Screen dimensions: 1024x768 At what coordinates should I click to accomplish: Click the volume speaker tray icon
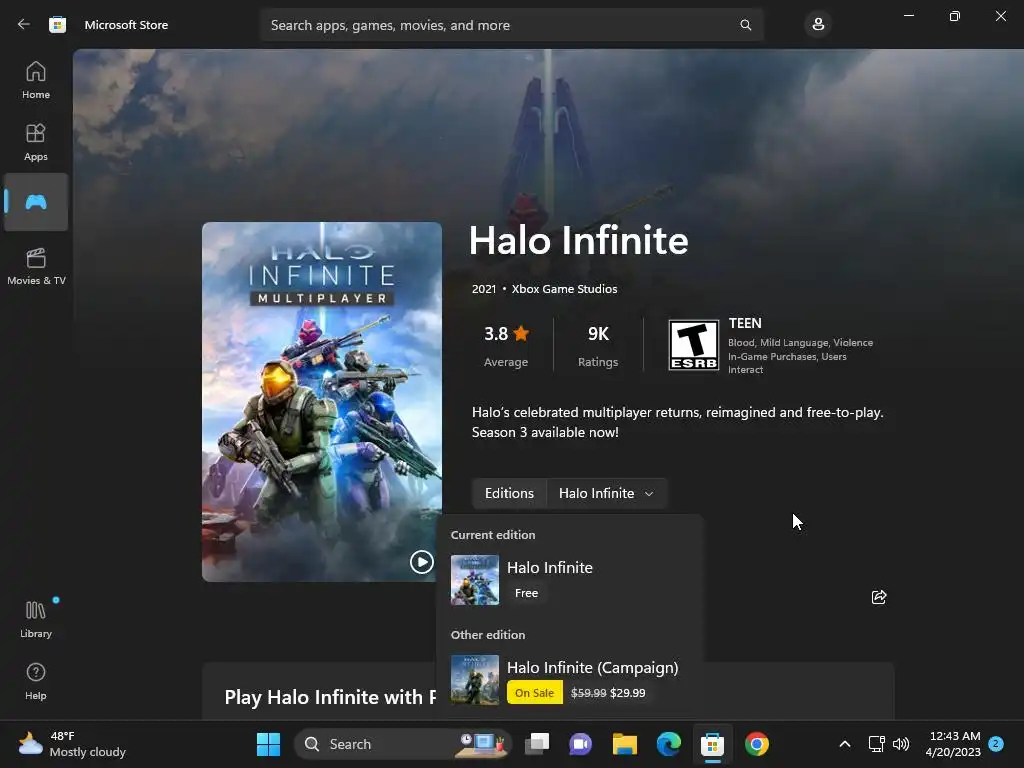click(901, 744)
